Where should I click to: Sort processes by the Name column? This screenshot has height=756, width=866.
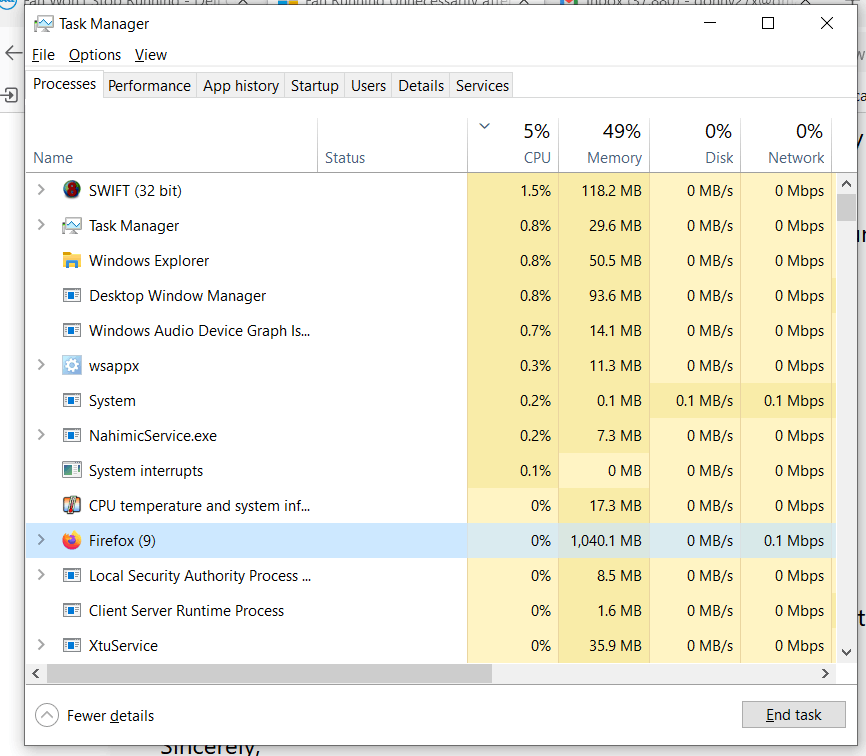pos(171,145)
